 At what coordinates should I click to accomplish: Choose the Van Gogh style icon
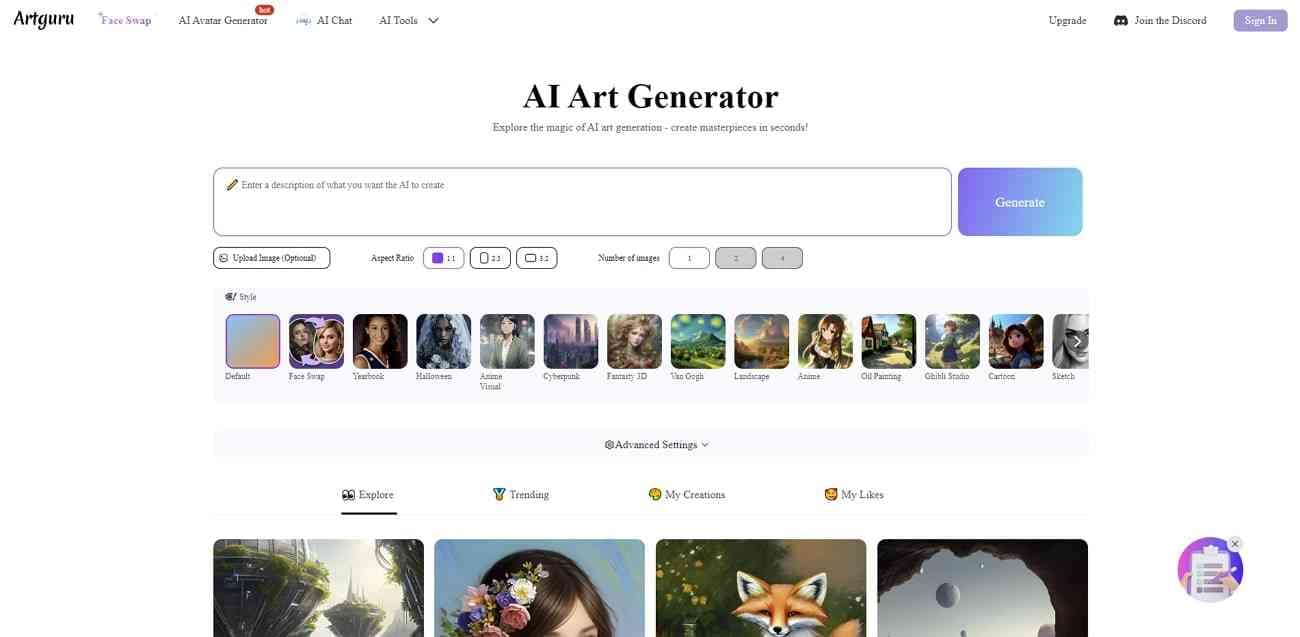coord(698,341)
